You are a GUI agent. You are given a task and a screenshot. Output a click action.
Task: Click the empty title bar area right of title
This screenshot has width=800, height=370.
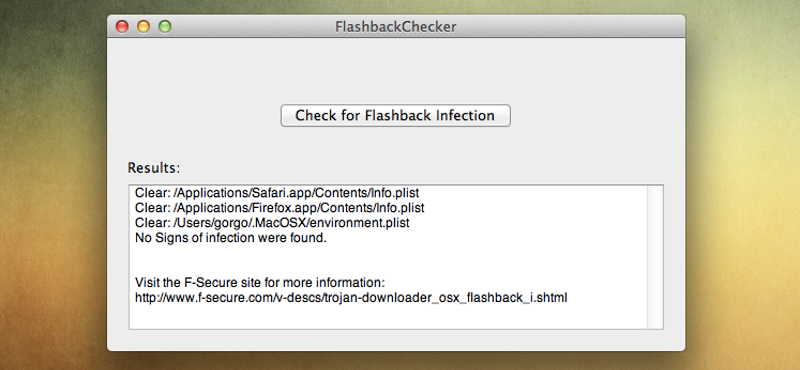coord(569,27)
